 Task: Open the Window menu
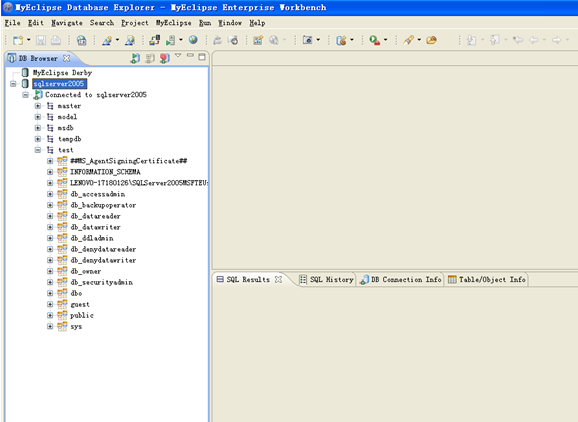pyautogui.click(x=230, y=23)
